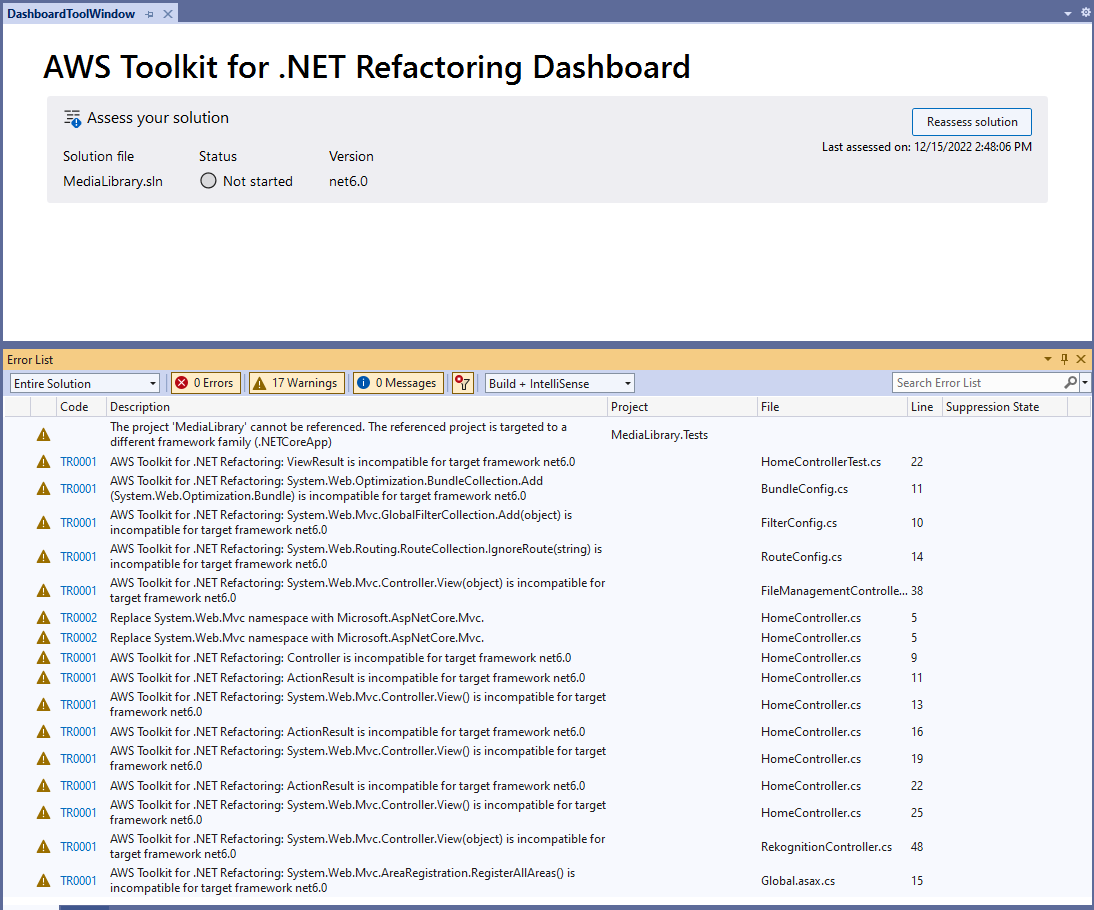This screenshot has width=1094, height=910.
Task: Click warning icon of HomeController.cs line 9 row
Action: (43, 658)
